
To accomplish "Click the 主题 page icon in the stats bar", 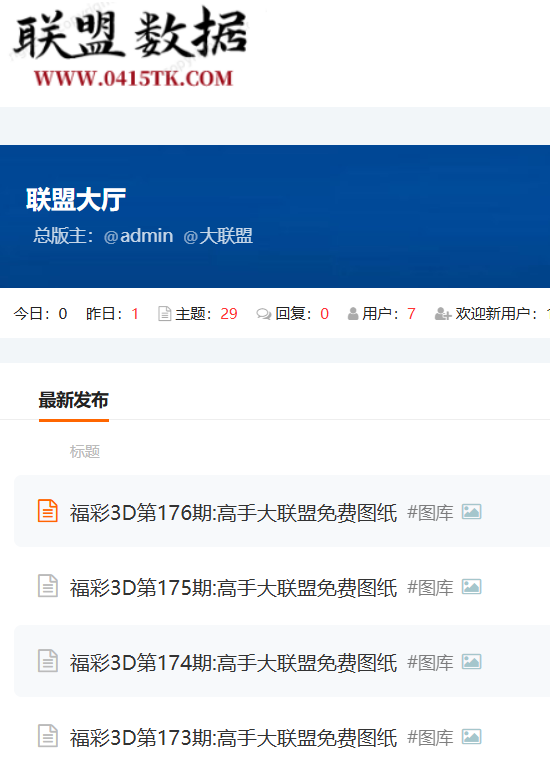I will click(x=164, y=314).
